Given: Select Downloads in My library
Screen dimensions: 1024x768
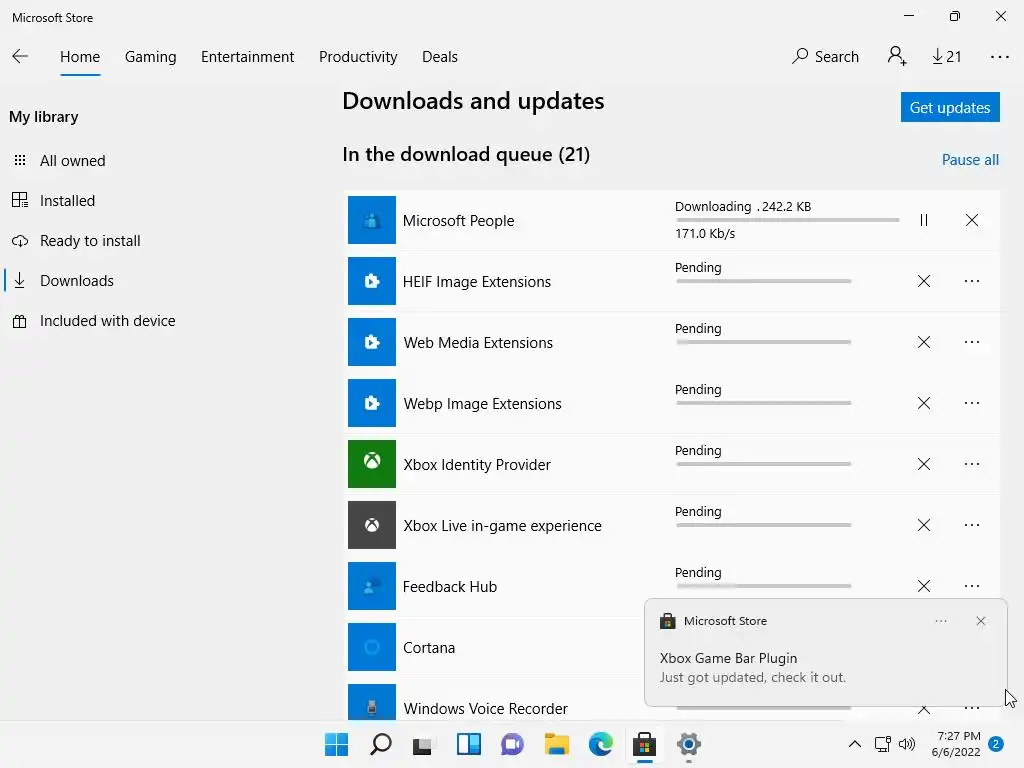Looking at the screenshot, I should pyautogui.click(x=63, y=281).
